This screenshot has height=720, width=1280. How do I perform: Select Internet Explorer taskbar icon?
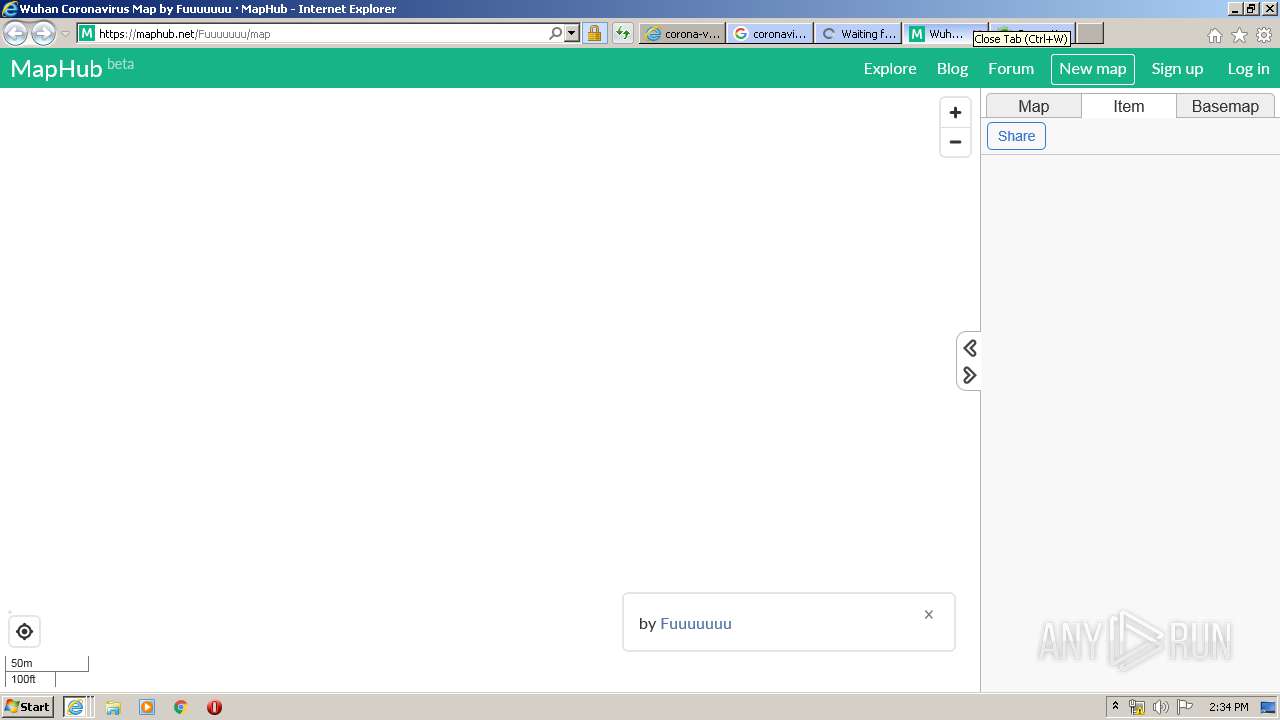[78, 707]
